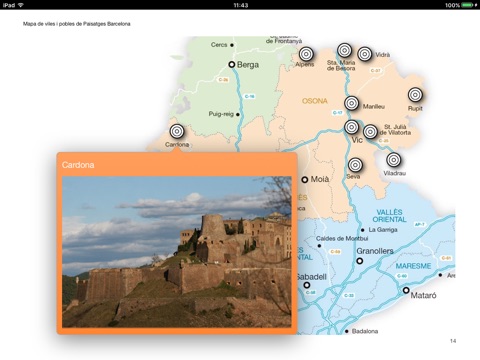Tap the Cardona popup title

click(78, 165)
